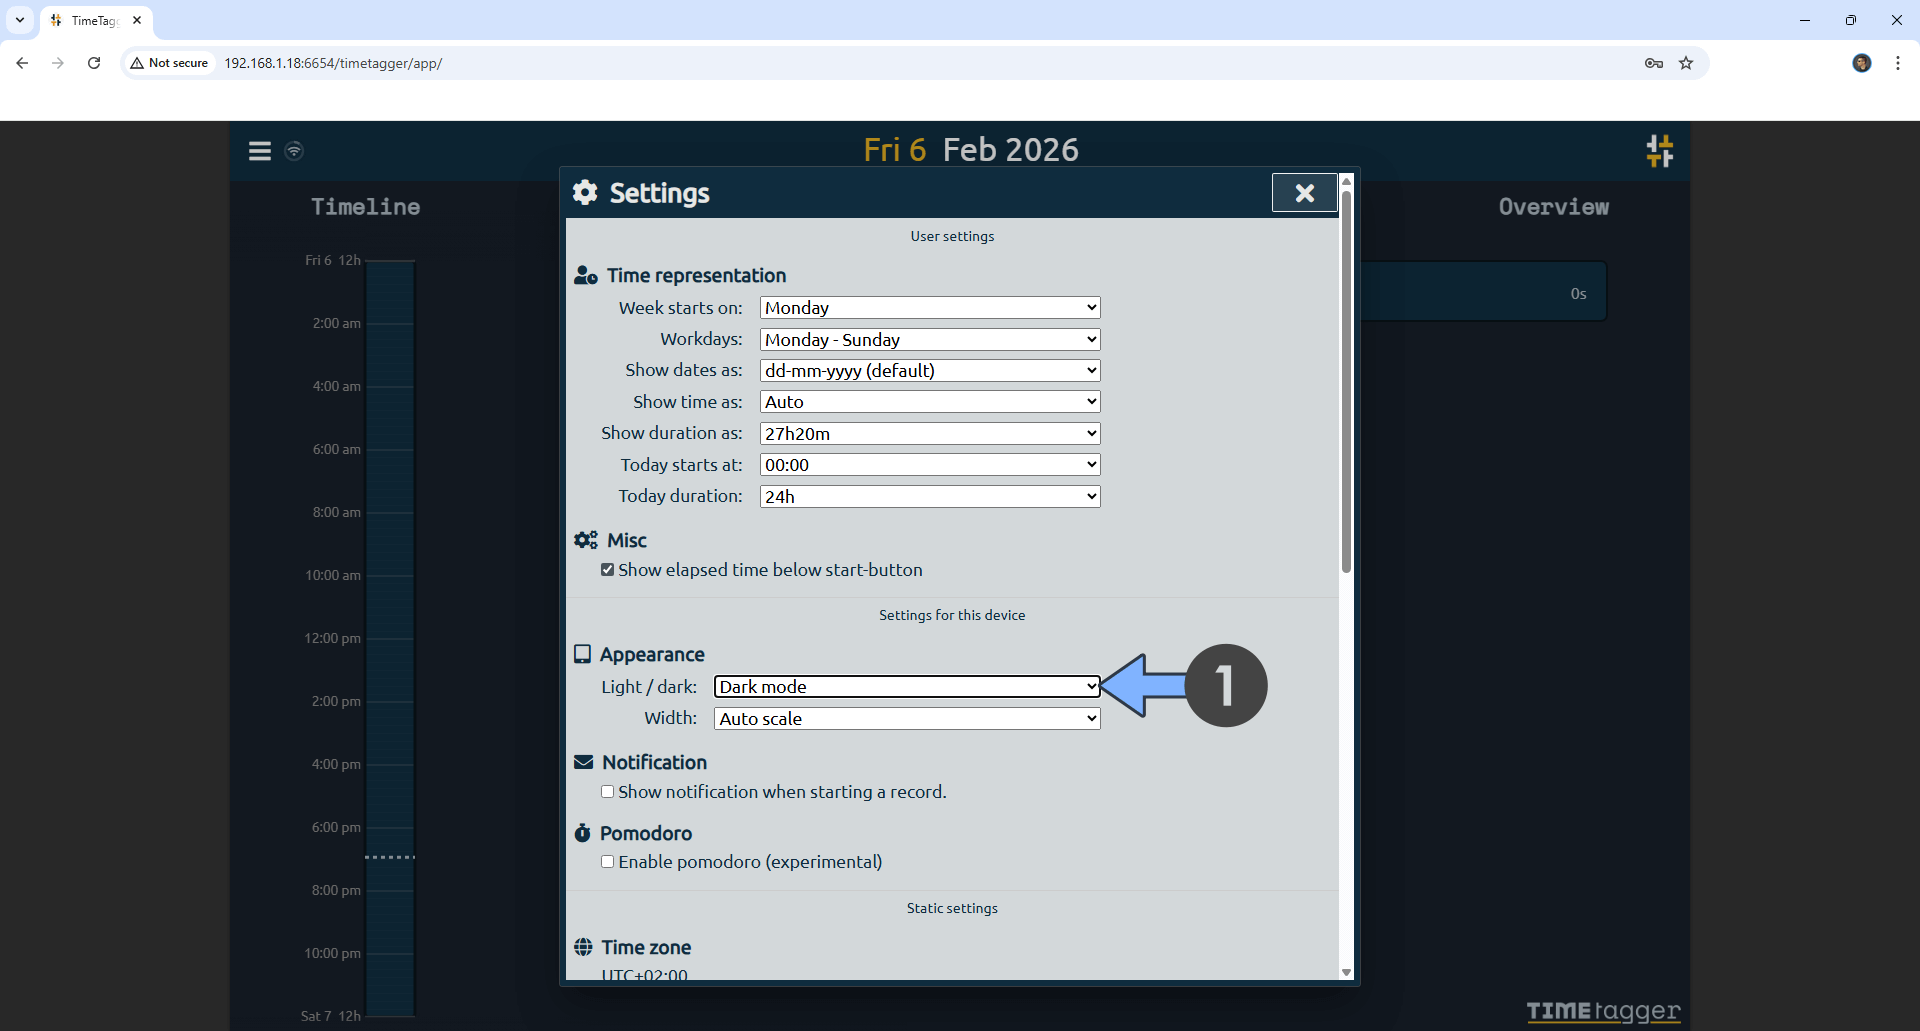Click scrollbar up arrow in Settings
This screenshot has width=1920, height=1031.
(1346, 181)
